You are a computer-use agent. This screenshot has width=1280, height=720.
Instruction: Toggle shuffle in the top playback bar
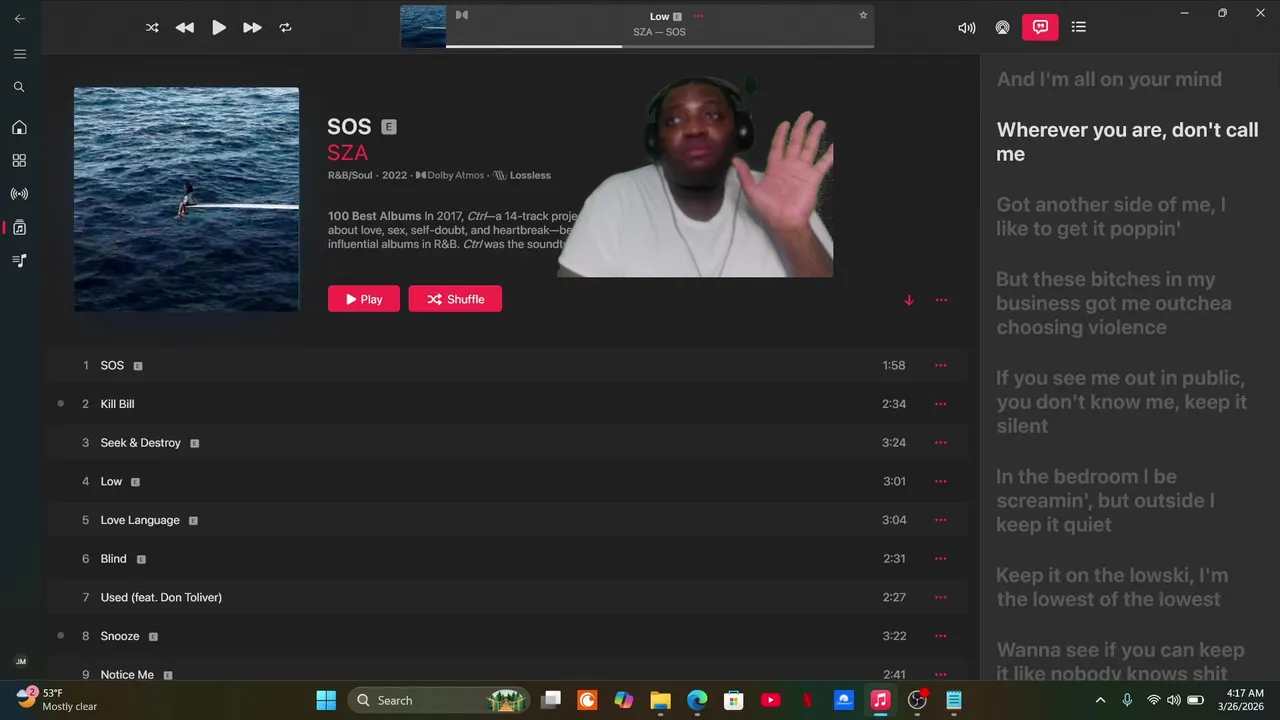coord(152,28)
